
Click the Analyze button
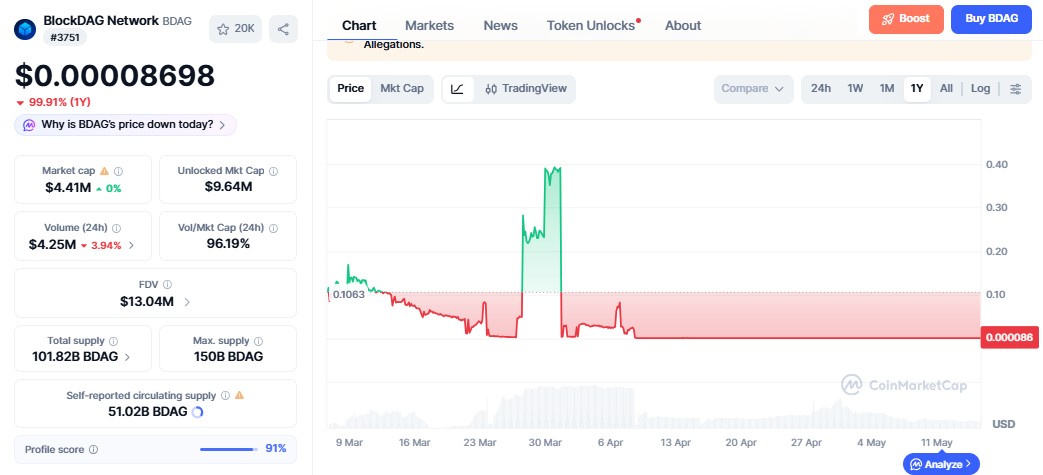click(941, 464)
